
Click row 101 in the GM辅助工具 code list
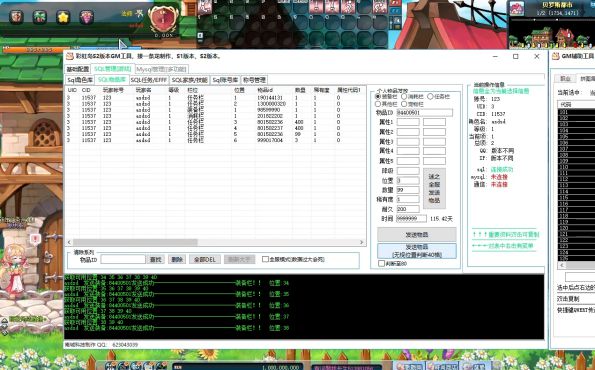pos(576,112)
